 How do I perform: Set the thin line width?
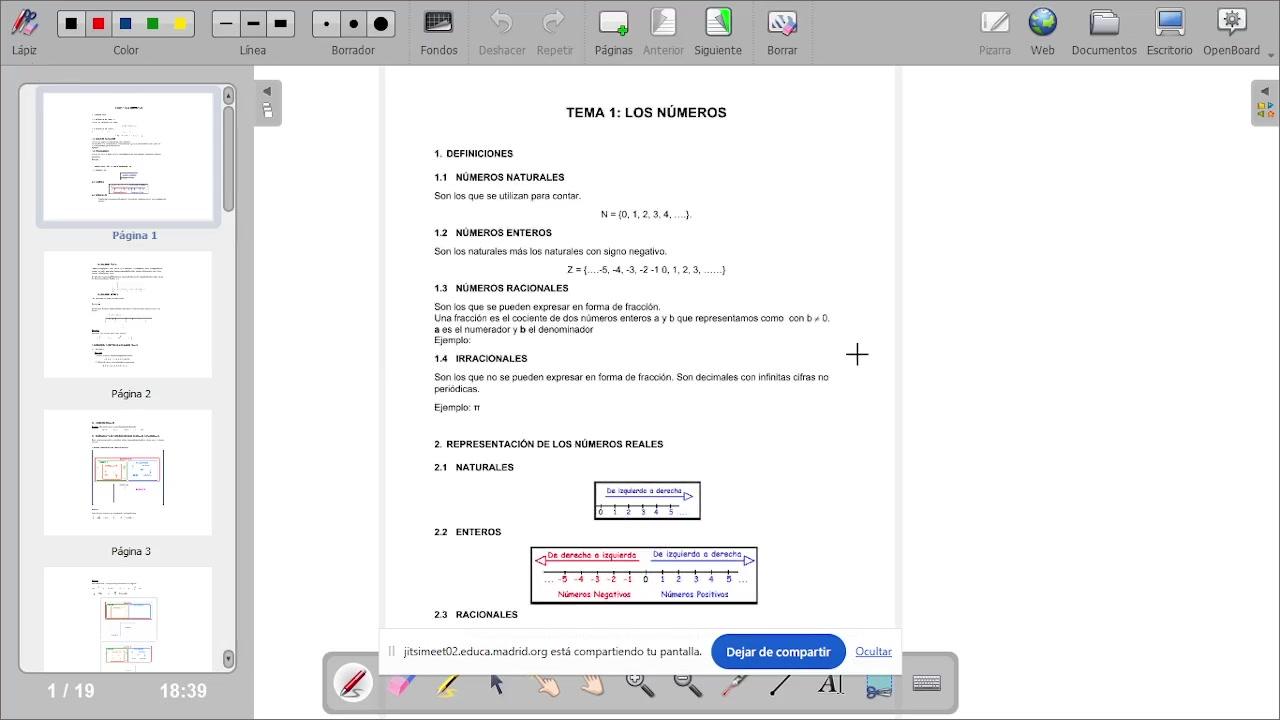(226, 23)
